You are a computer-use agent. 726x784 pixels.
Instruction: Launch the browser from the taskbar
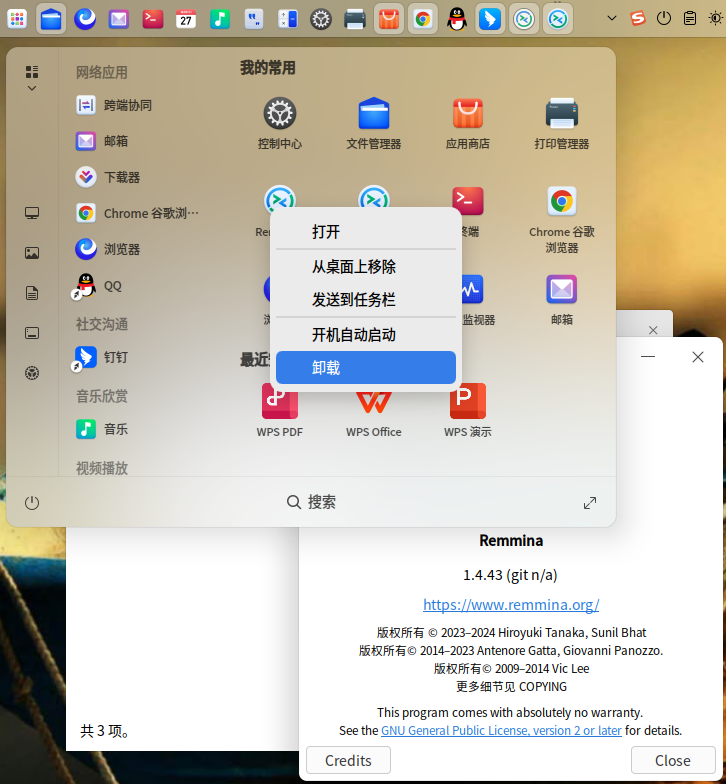coord(85,19)
